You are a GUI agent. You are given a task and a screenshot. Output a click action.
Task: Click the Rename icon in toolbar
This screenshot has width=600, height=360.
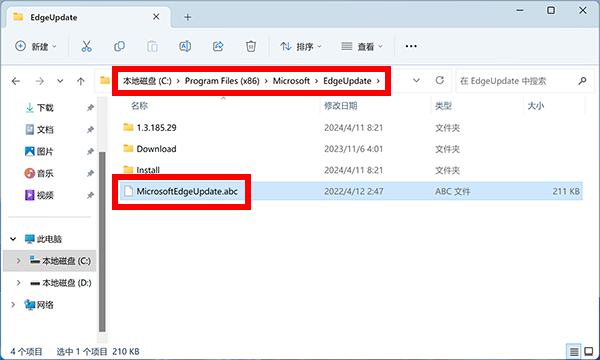pyautogui.click(x=185, y=46)
